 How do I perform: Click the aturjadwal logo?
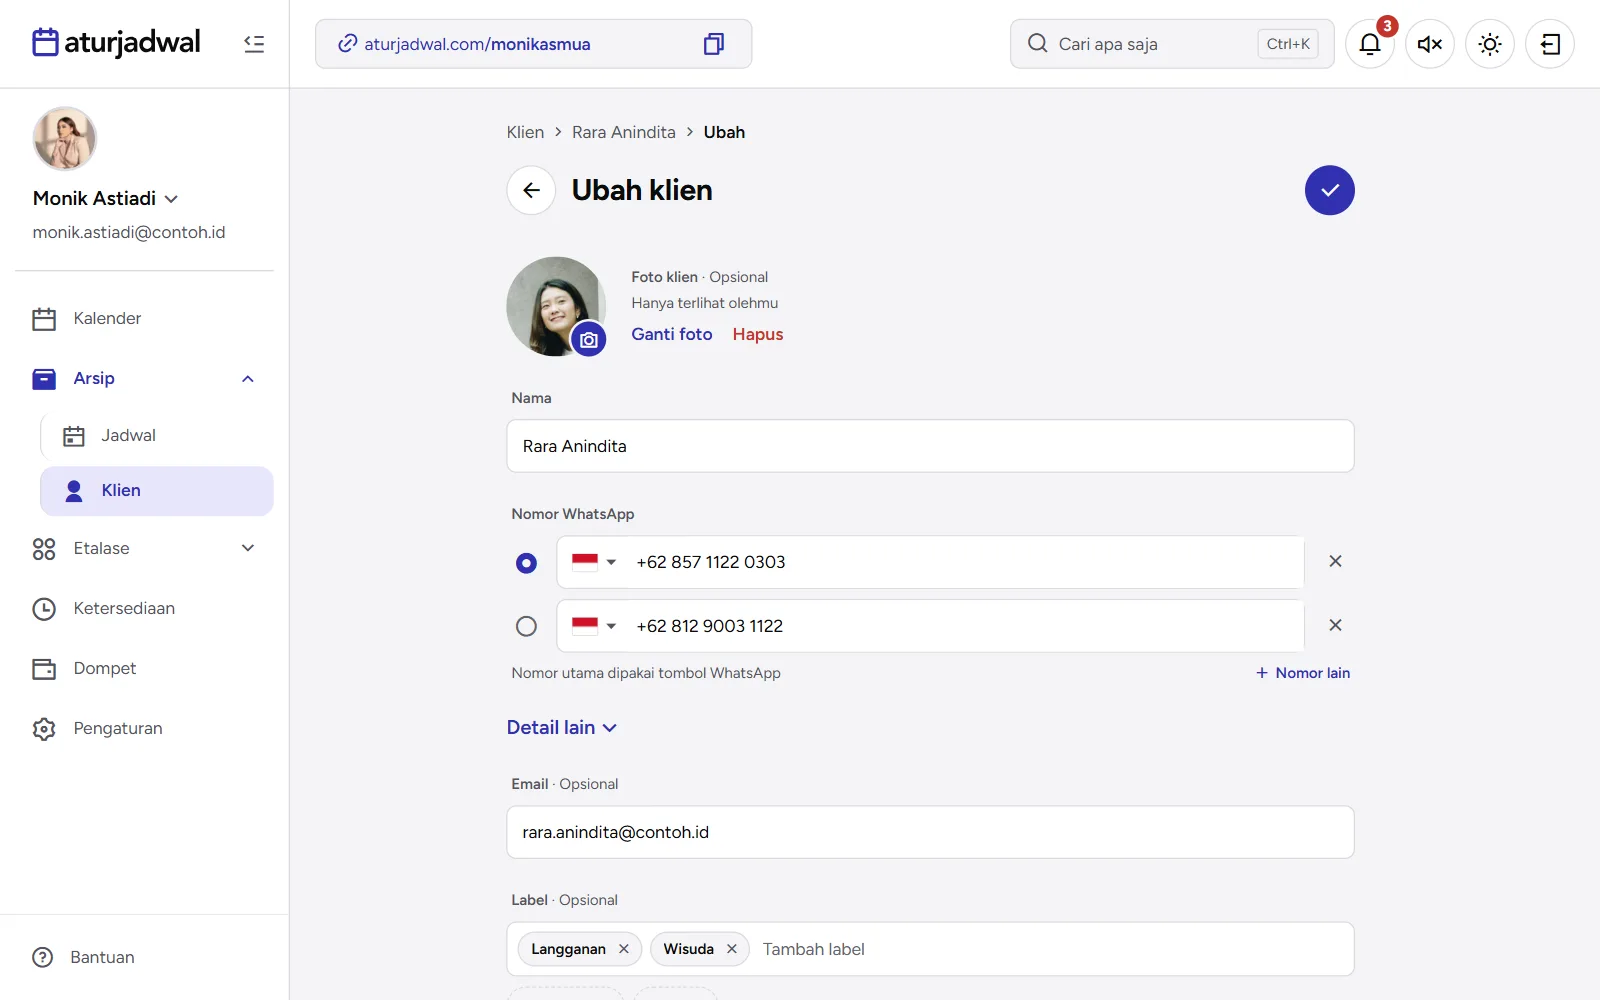click(x=116, y=43)
